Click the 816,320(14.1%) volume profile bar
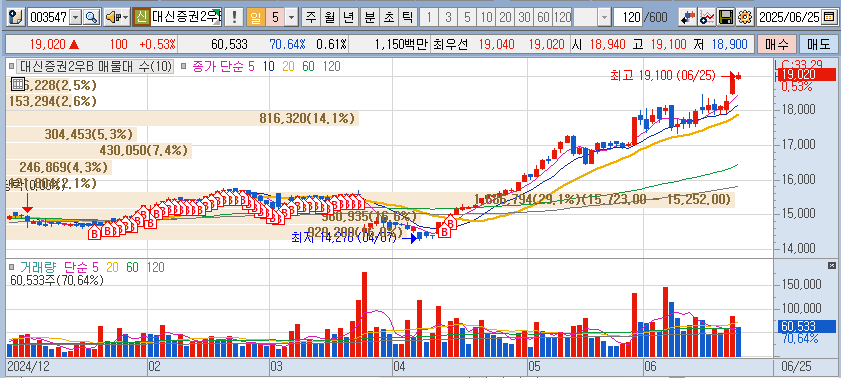841x378 pixels. click(182, 118)
